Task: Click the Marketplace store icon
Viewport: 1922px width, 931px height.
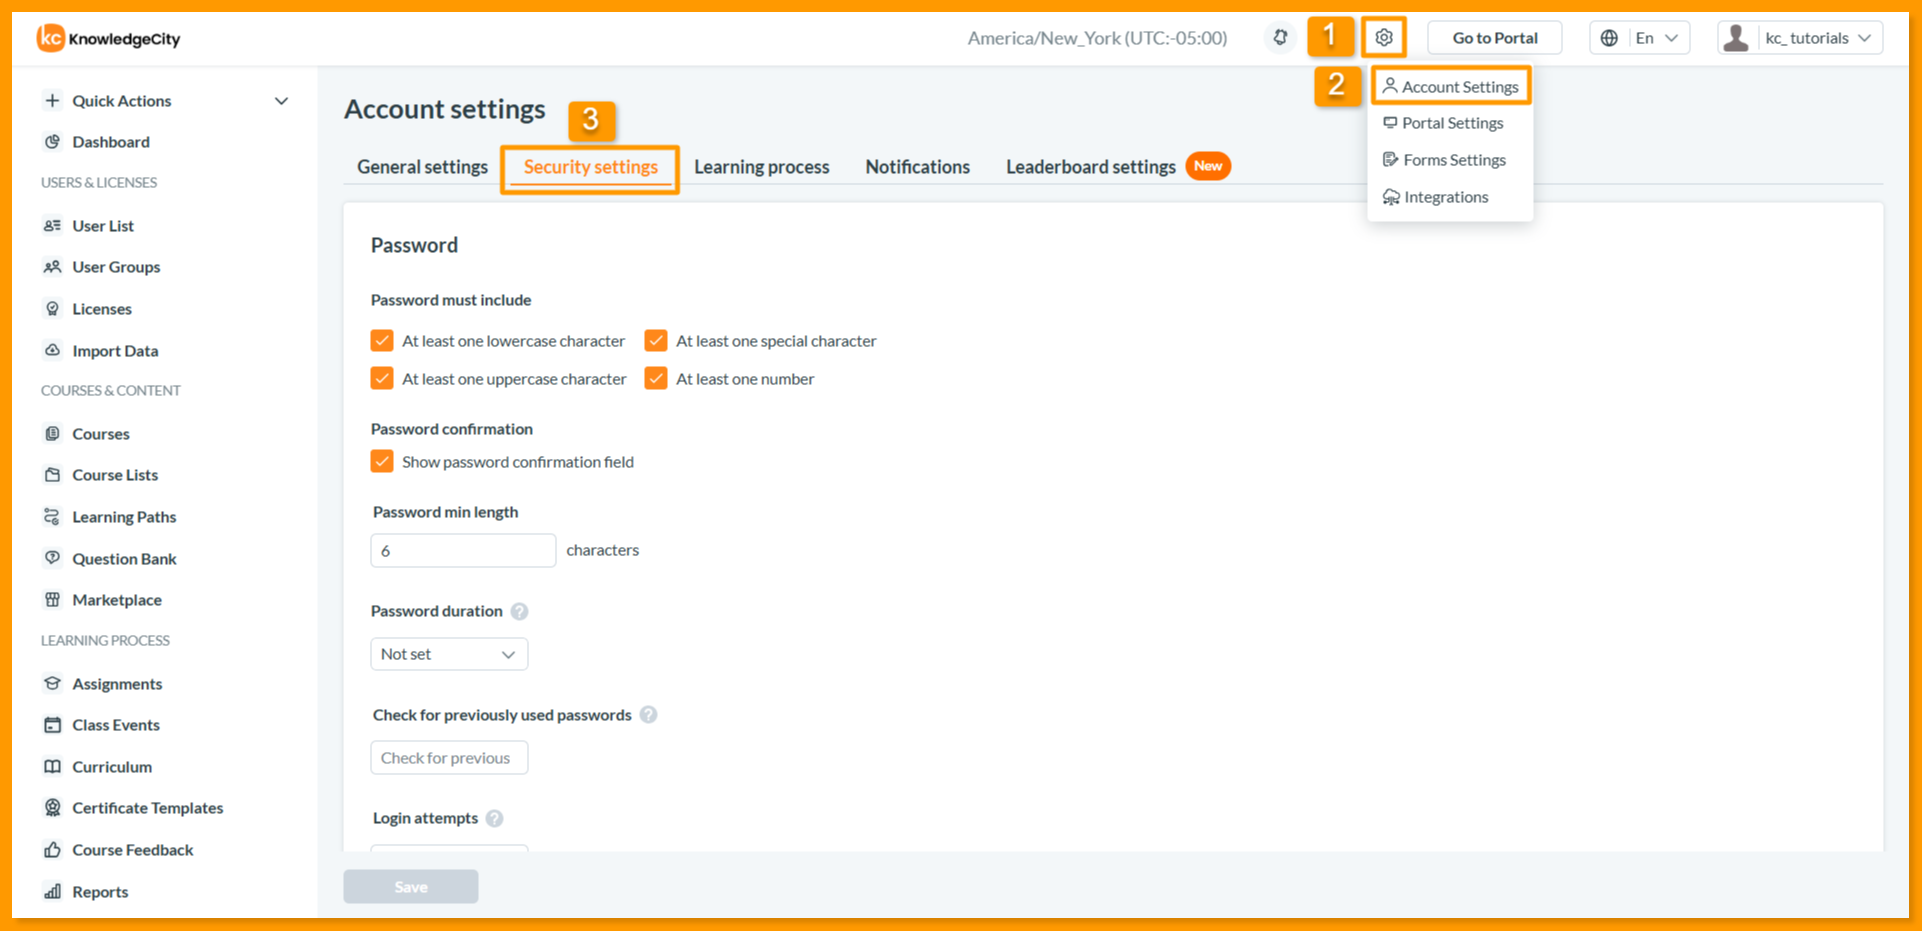Action: click(53, 600)
